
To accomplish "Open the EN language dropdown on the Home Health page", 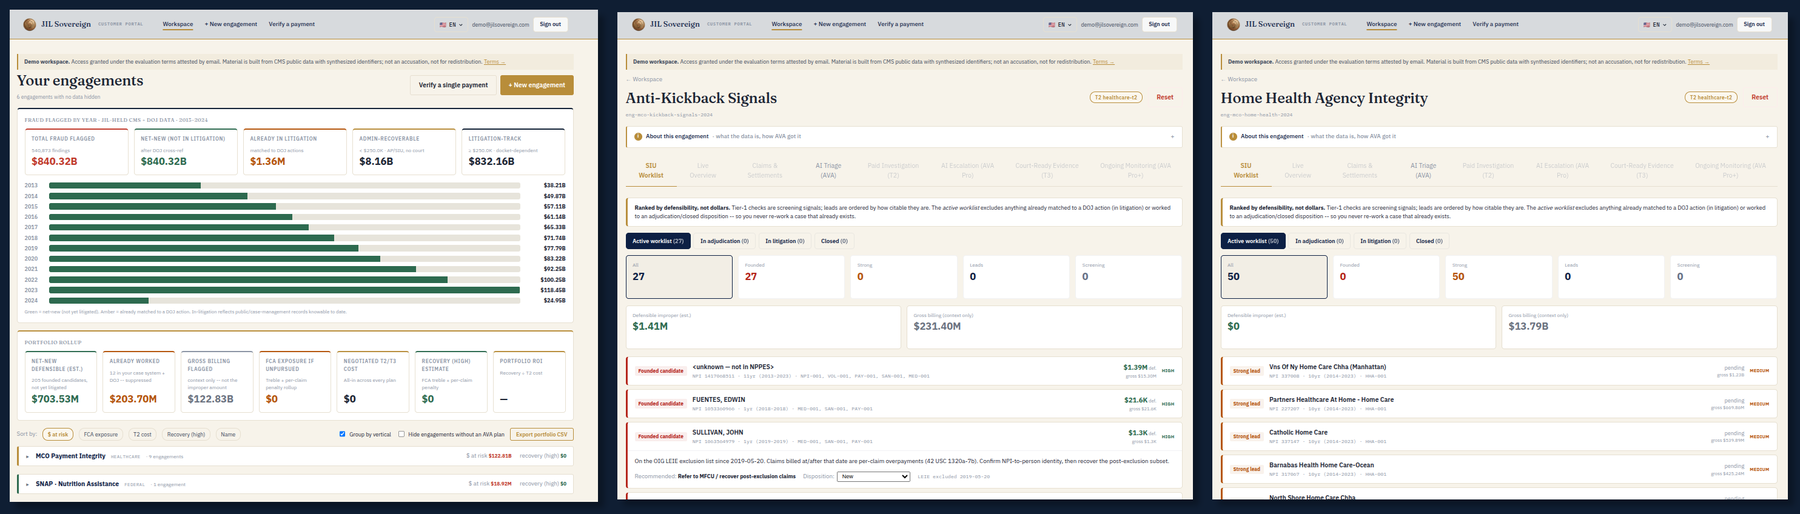I will point(1655,24).
